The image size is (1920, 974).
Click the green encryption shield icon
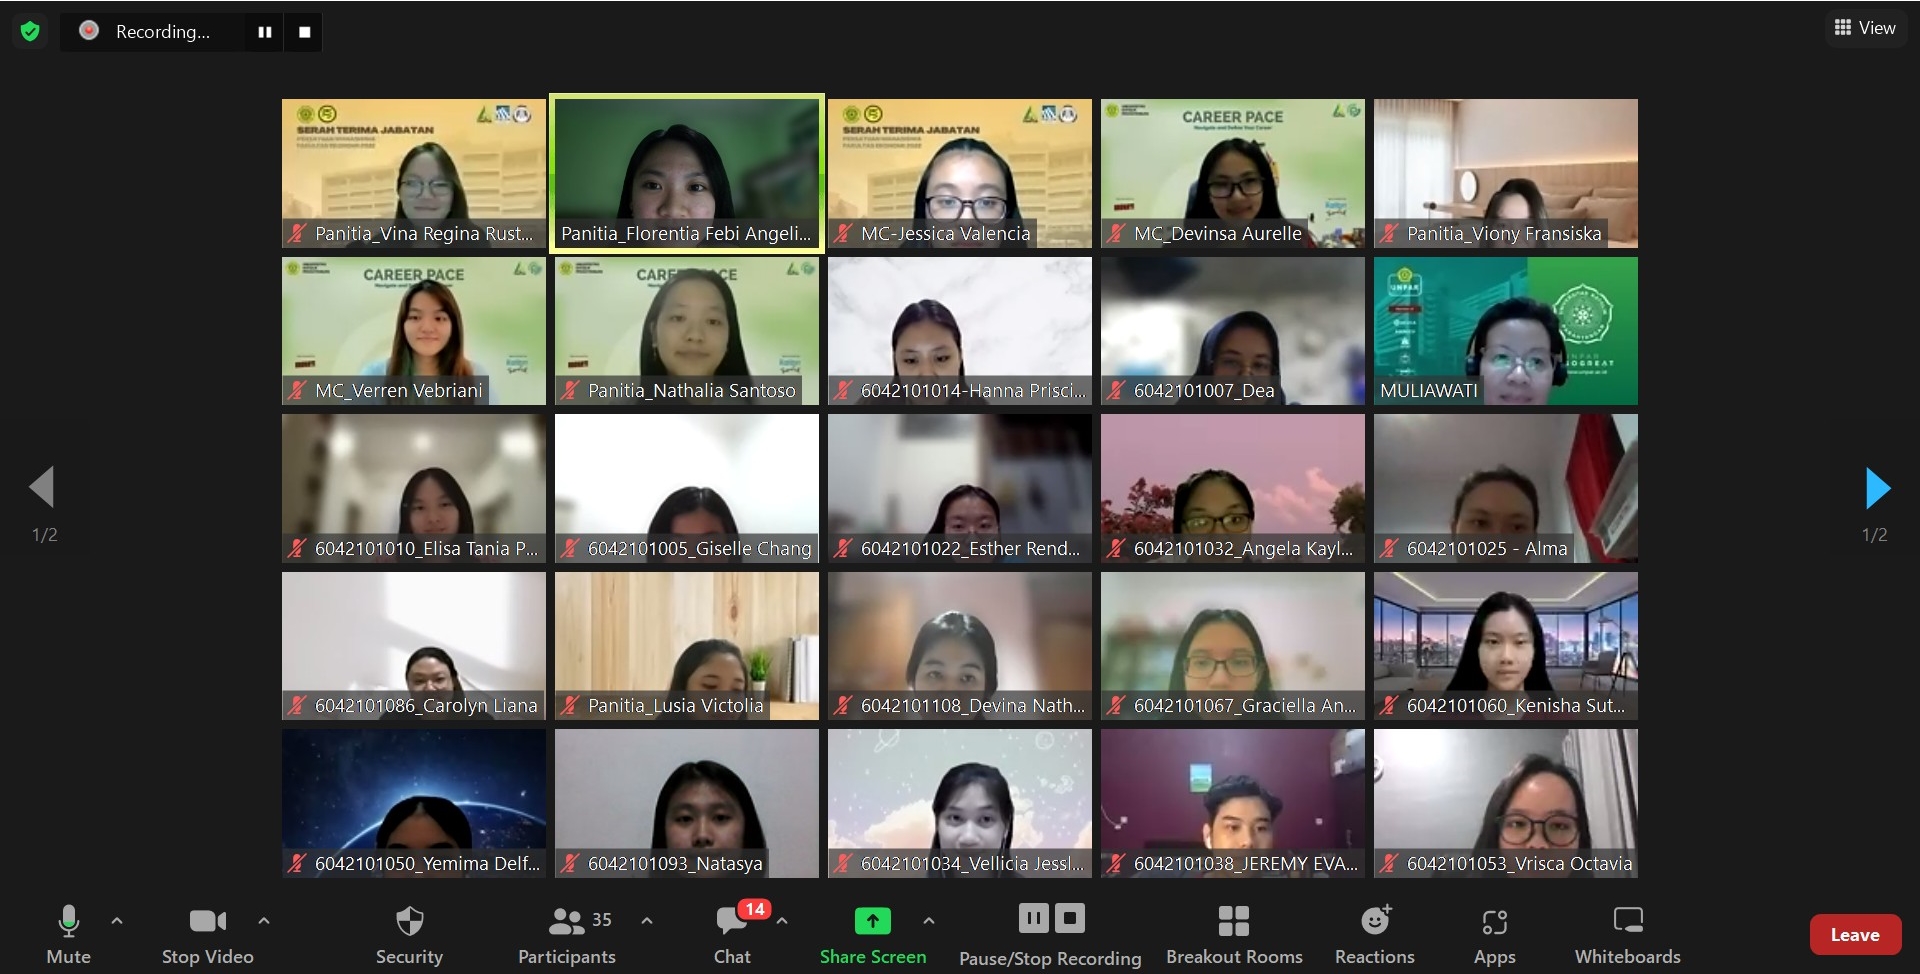click(30, 32)
